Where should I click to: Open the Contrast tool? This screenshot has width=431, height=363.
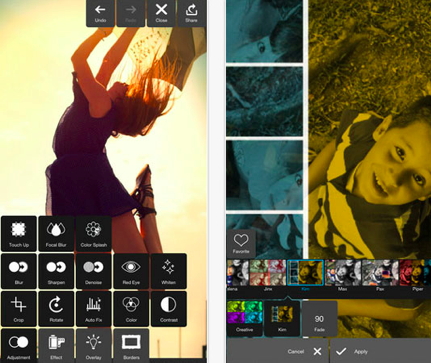[169, 309]
